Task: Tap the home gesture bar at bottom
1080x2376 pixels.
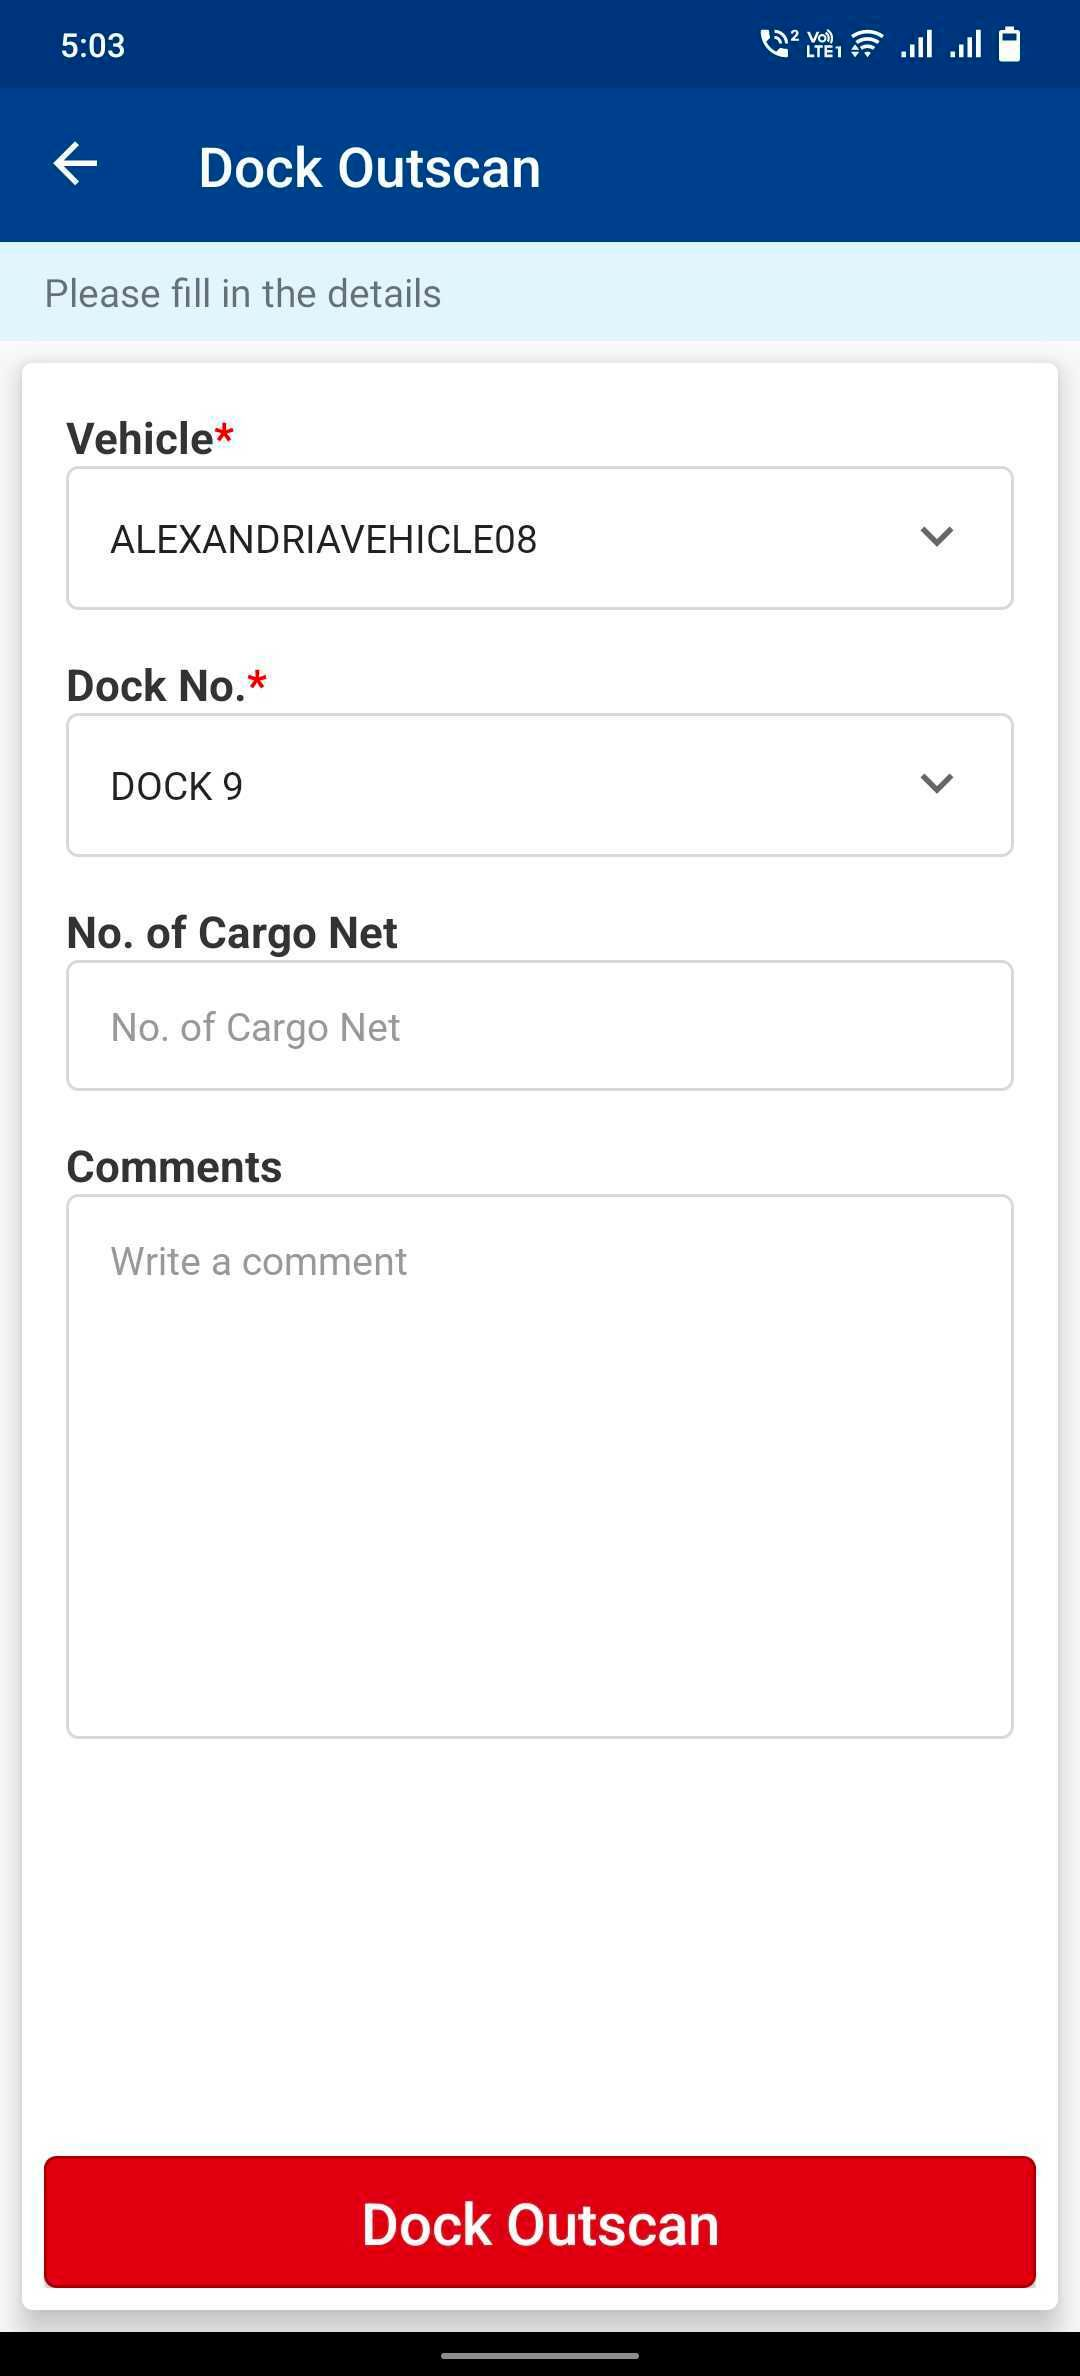Action: [540, 2355]
